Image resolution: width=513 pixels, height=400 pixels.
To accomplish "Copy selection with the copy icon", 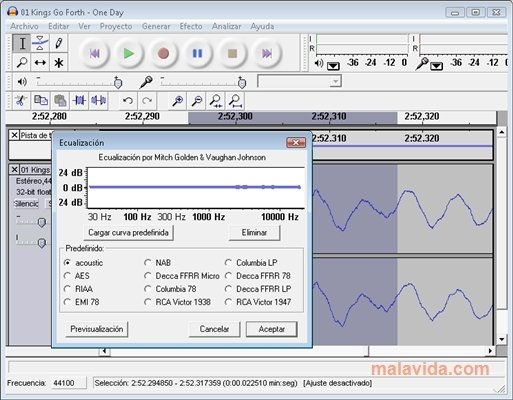I will (41, 100).
